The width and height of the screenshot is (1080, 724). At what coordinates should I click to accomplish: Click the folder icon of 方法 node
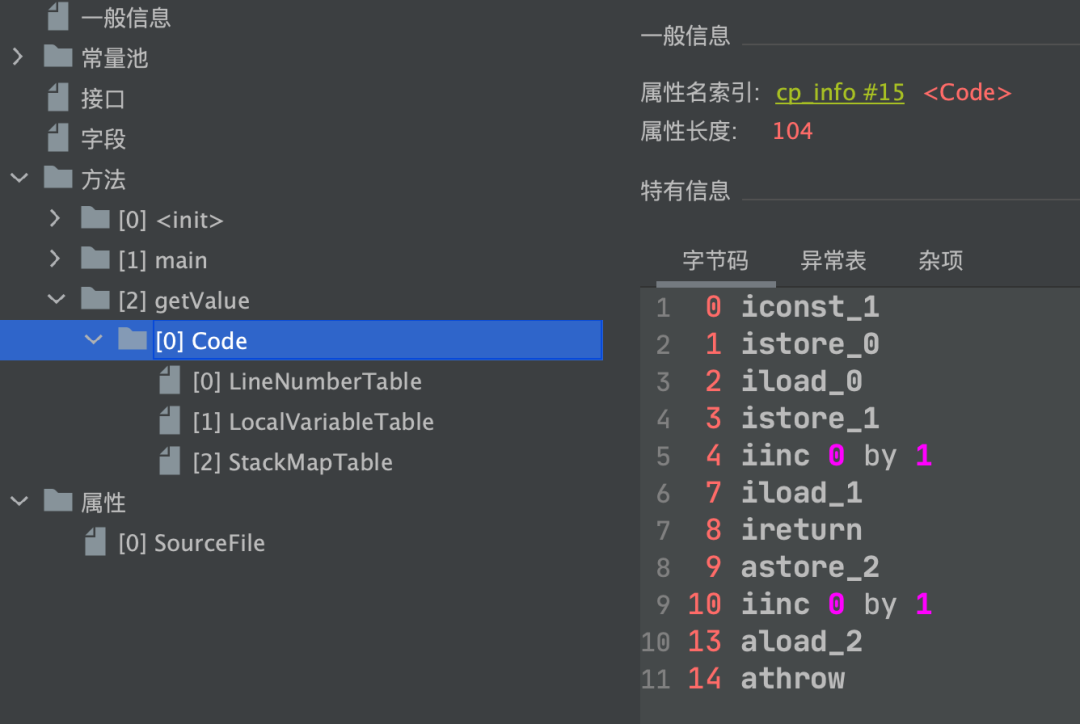(x=58, y=179)
